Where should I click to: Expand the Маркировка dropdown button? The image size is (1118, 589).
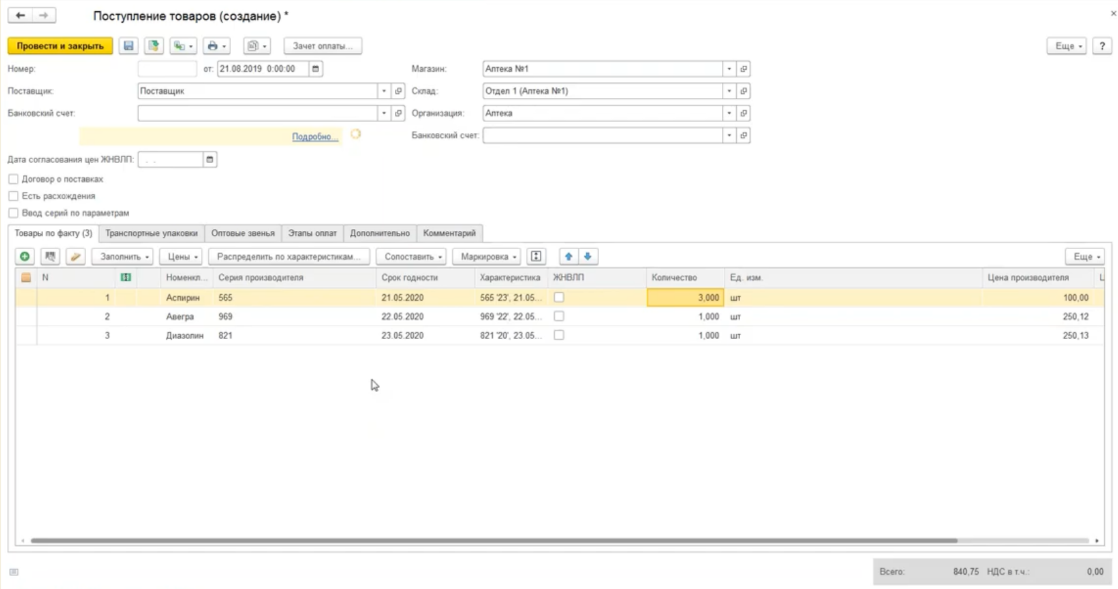point(486,257)
